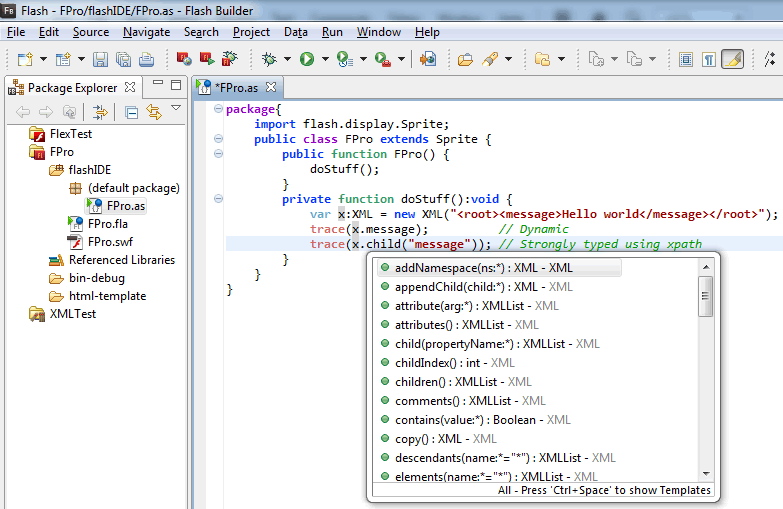Click the Flash run icon with green arrow
The width and height of the screenshot is (783, 509).
point(207,59)
